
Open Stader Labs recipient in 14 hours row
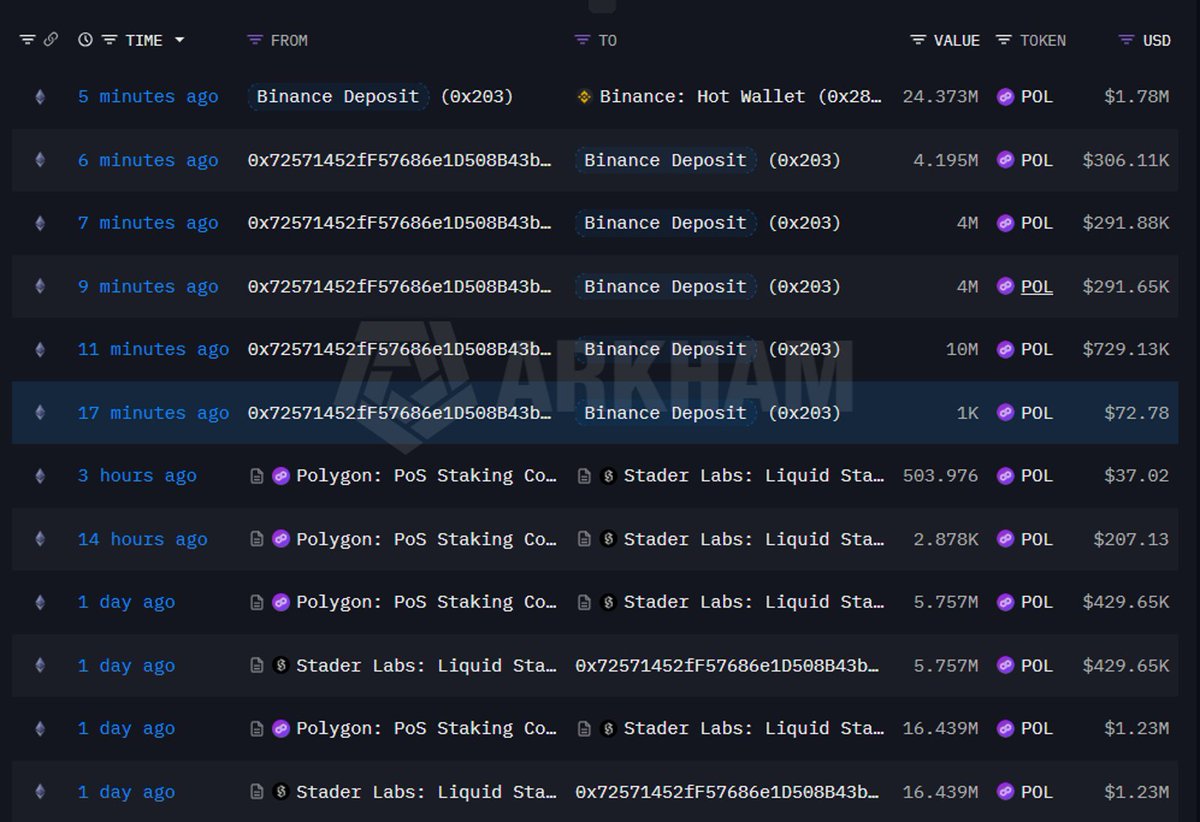click(x=753, y=539)
